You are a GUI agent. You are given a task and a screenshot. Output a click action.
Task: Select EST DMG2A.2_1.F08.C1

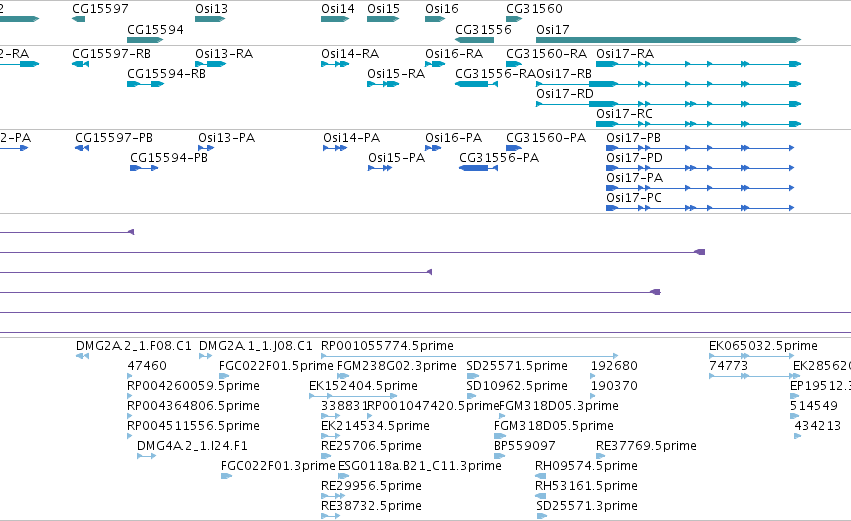[134, 346]
